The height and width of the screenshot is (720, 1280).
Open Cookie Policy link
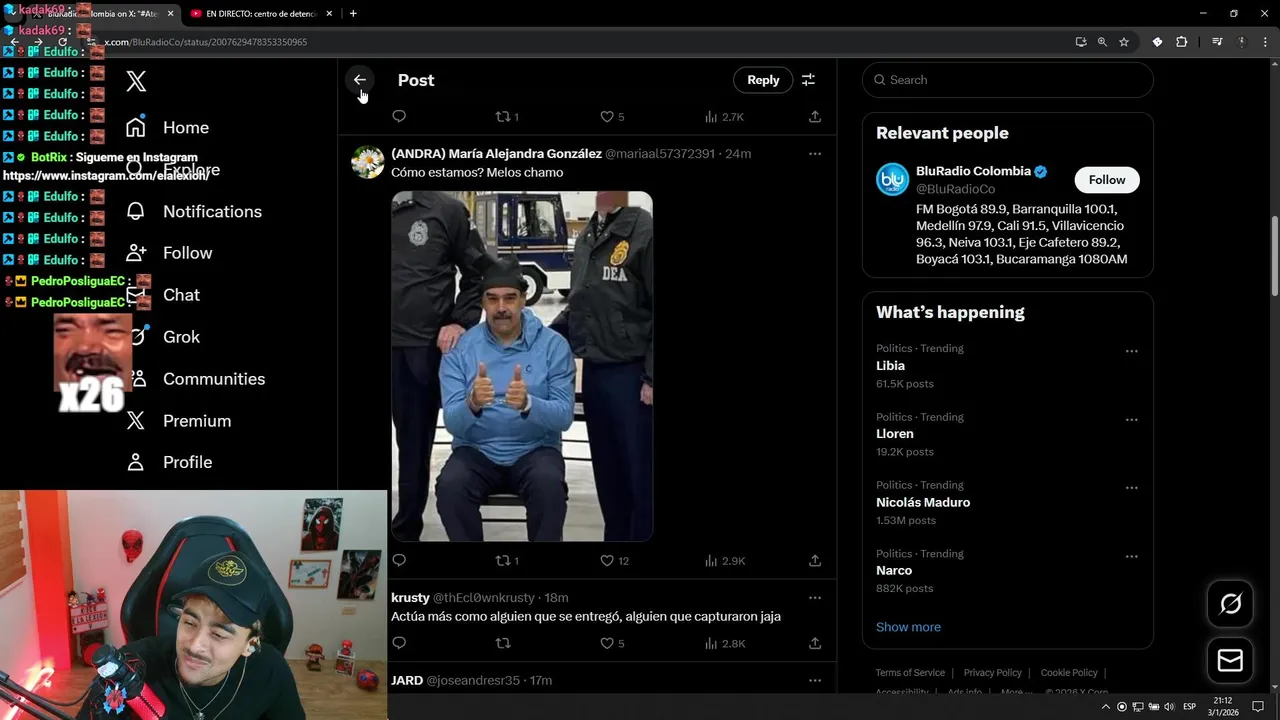click(1069, 673)
